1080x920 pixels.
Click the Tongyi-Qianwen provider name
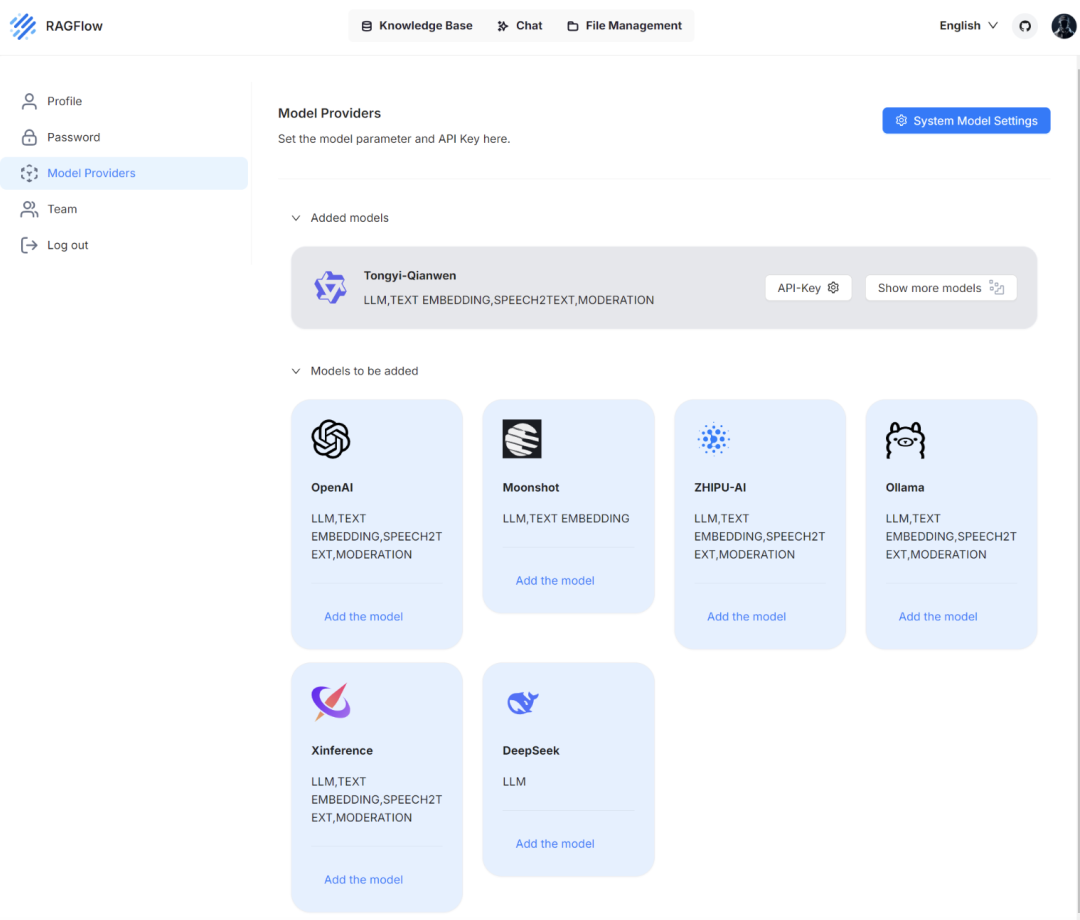click(x=410, y=275)
